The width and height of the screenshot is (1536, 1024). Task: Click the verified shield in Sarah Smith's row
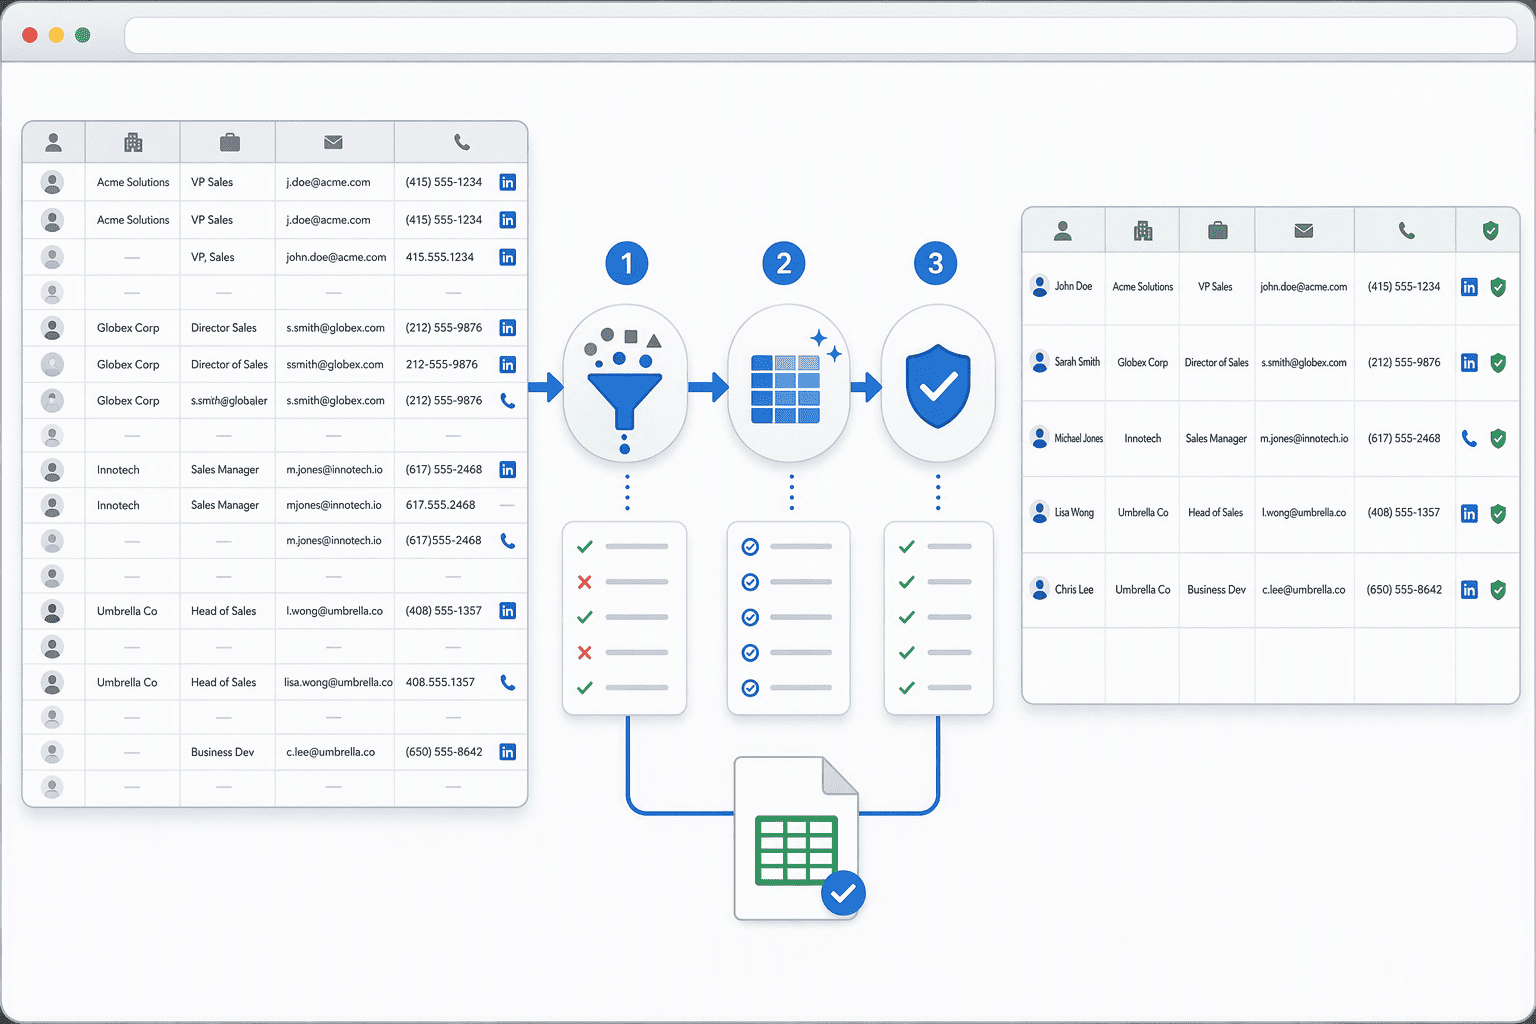1498,363
